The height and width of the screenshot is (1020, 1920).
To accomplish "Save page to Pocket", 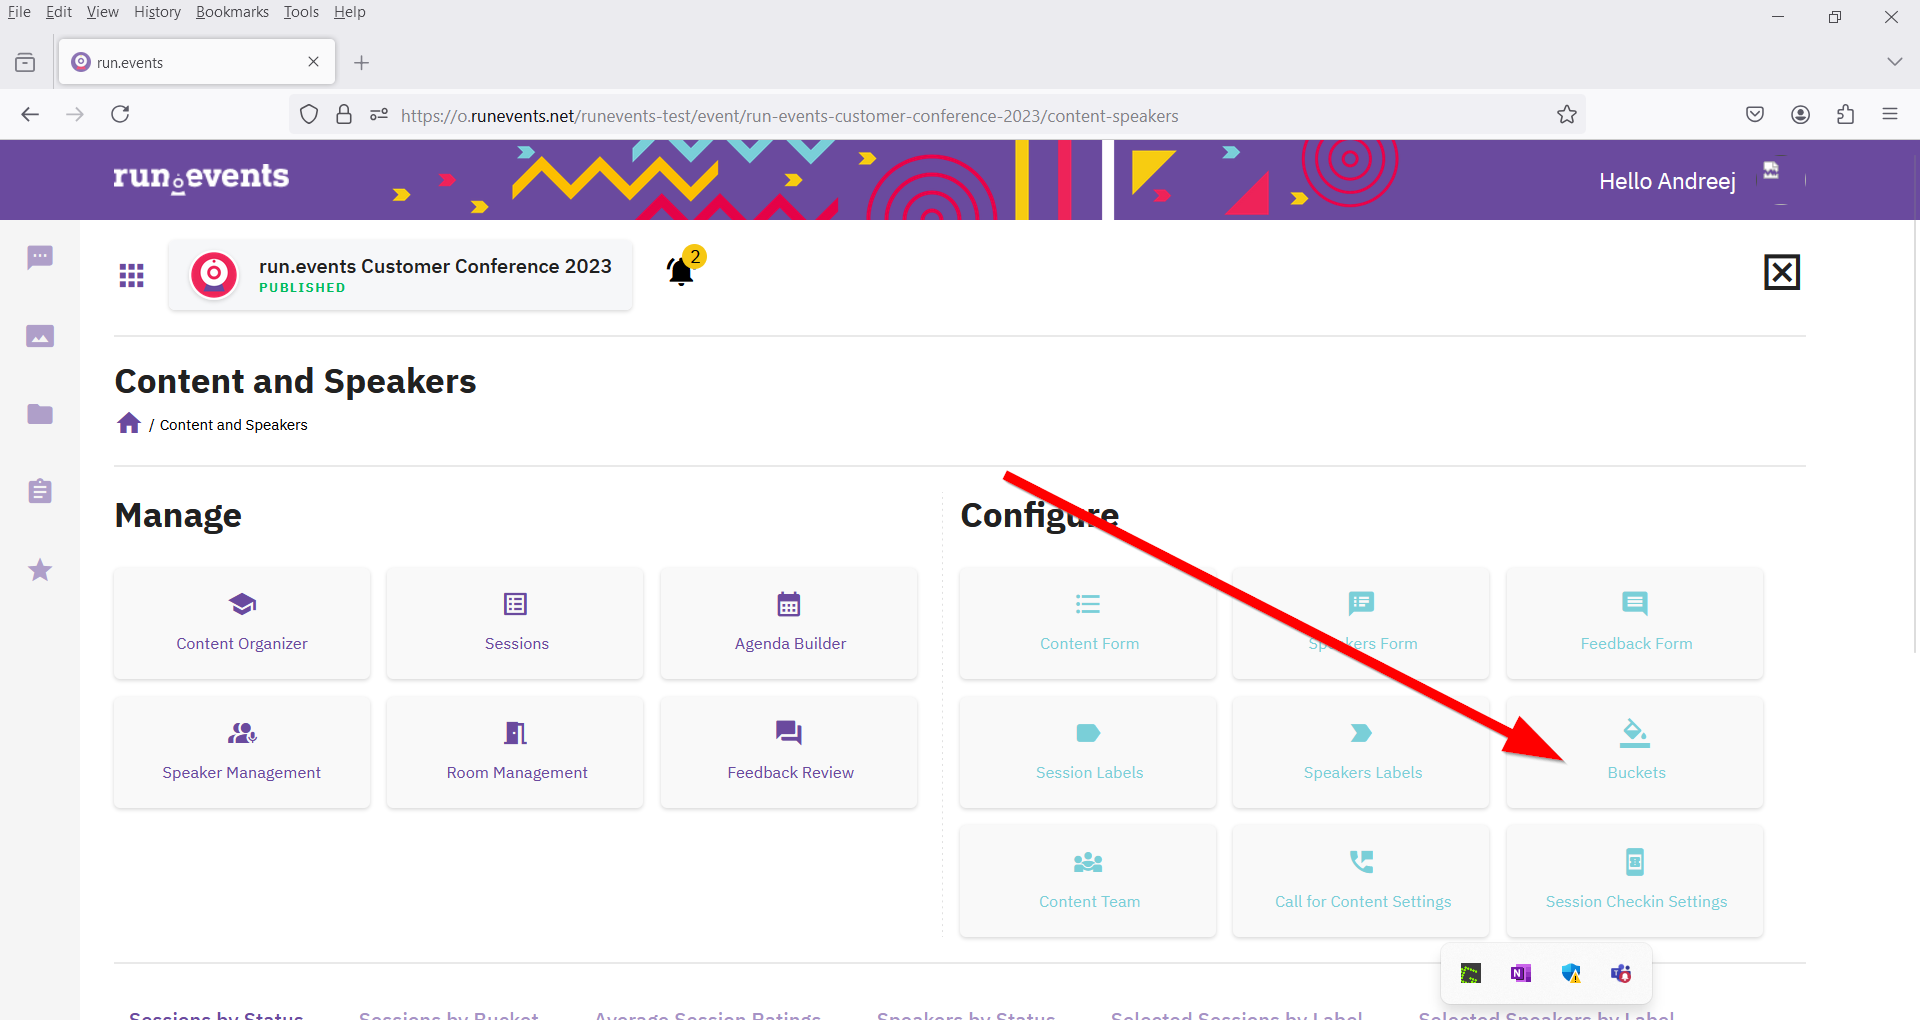I will (1755, 115).
